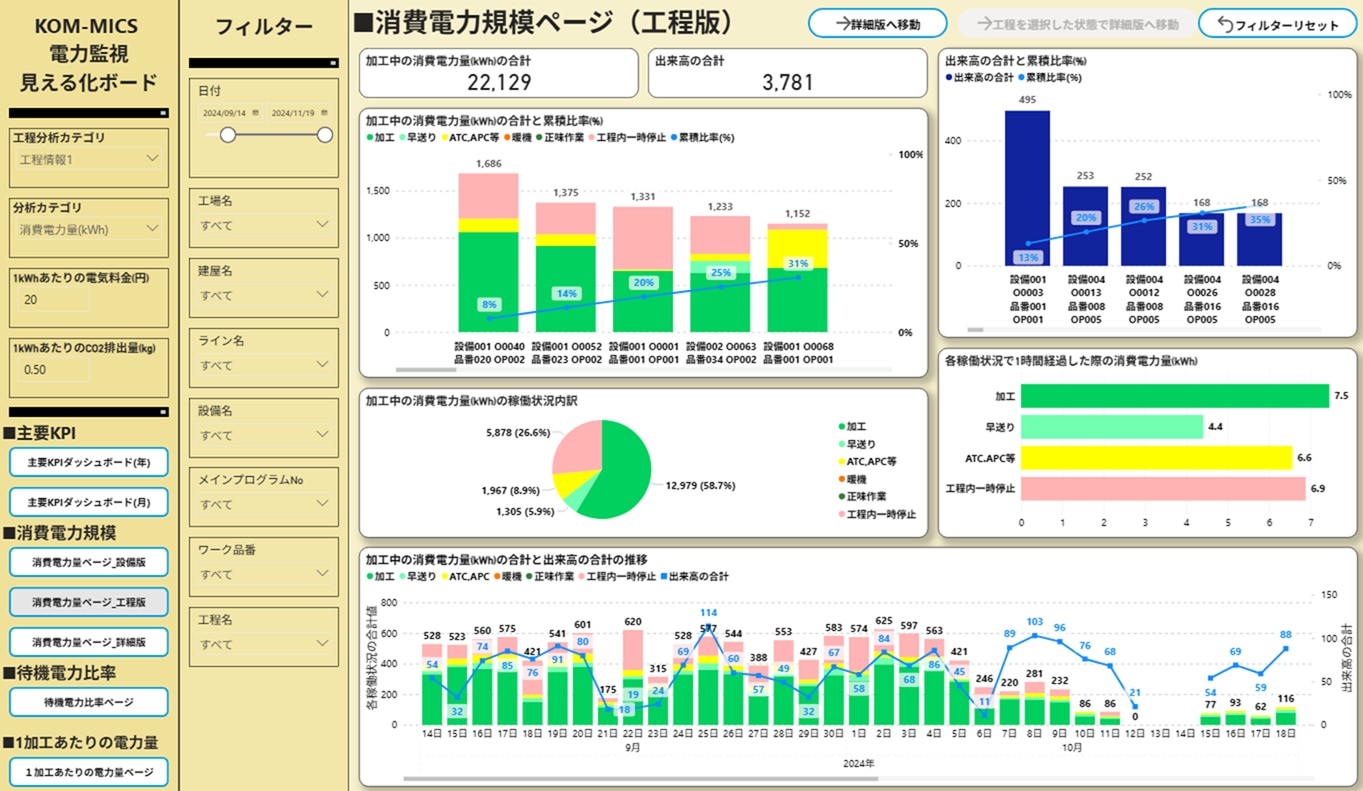Open the メインプログラムNo dropdown
The image size is (1363, 791).
pyautogui.click(x=322, y=505)
